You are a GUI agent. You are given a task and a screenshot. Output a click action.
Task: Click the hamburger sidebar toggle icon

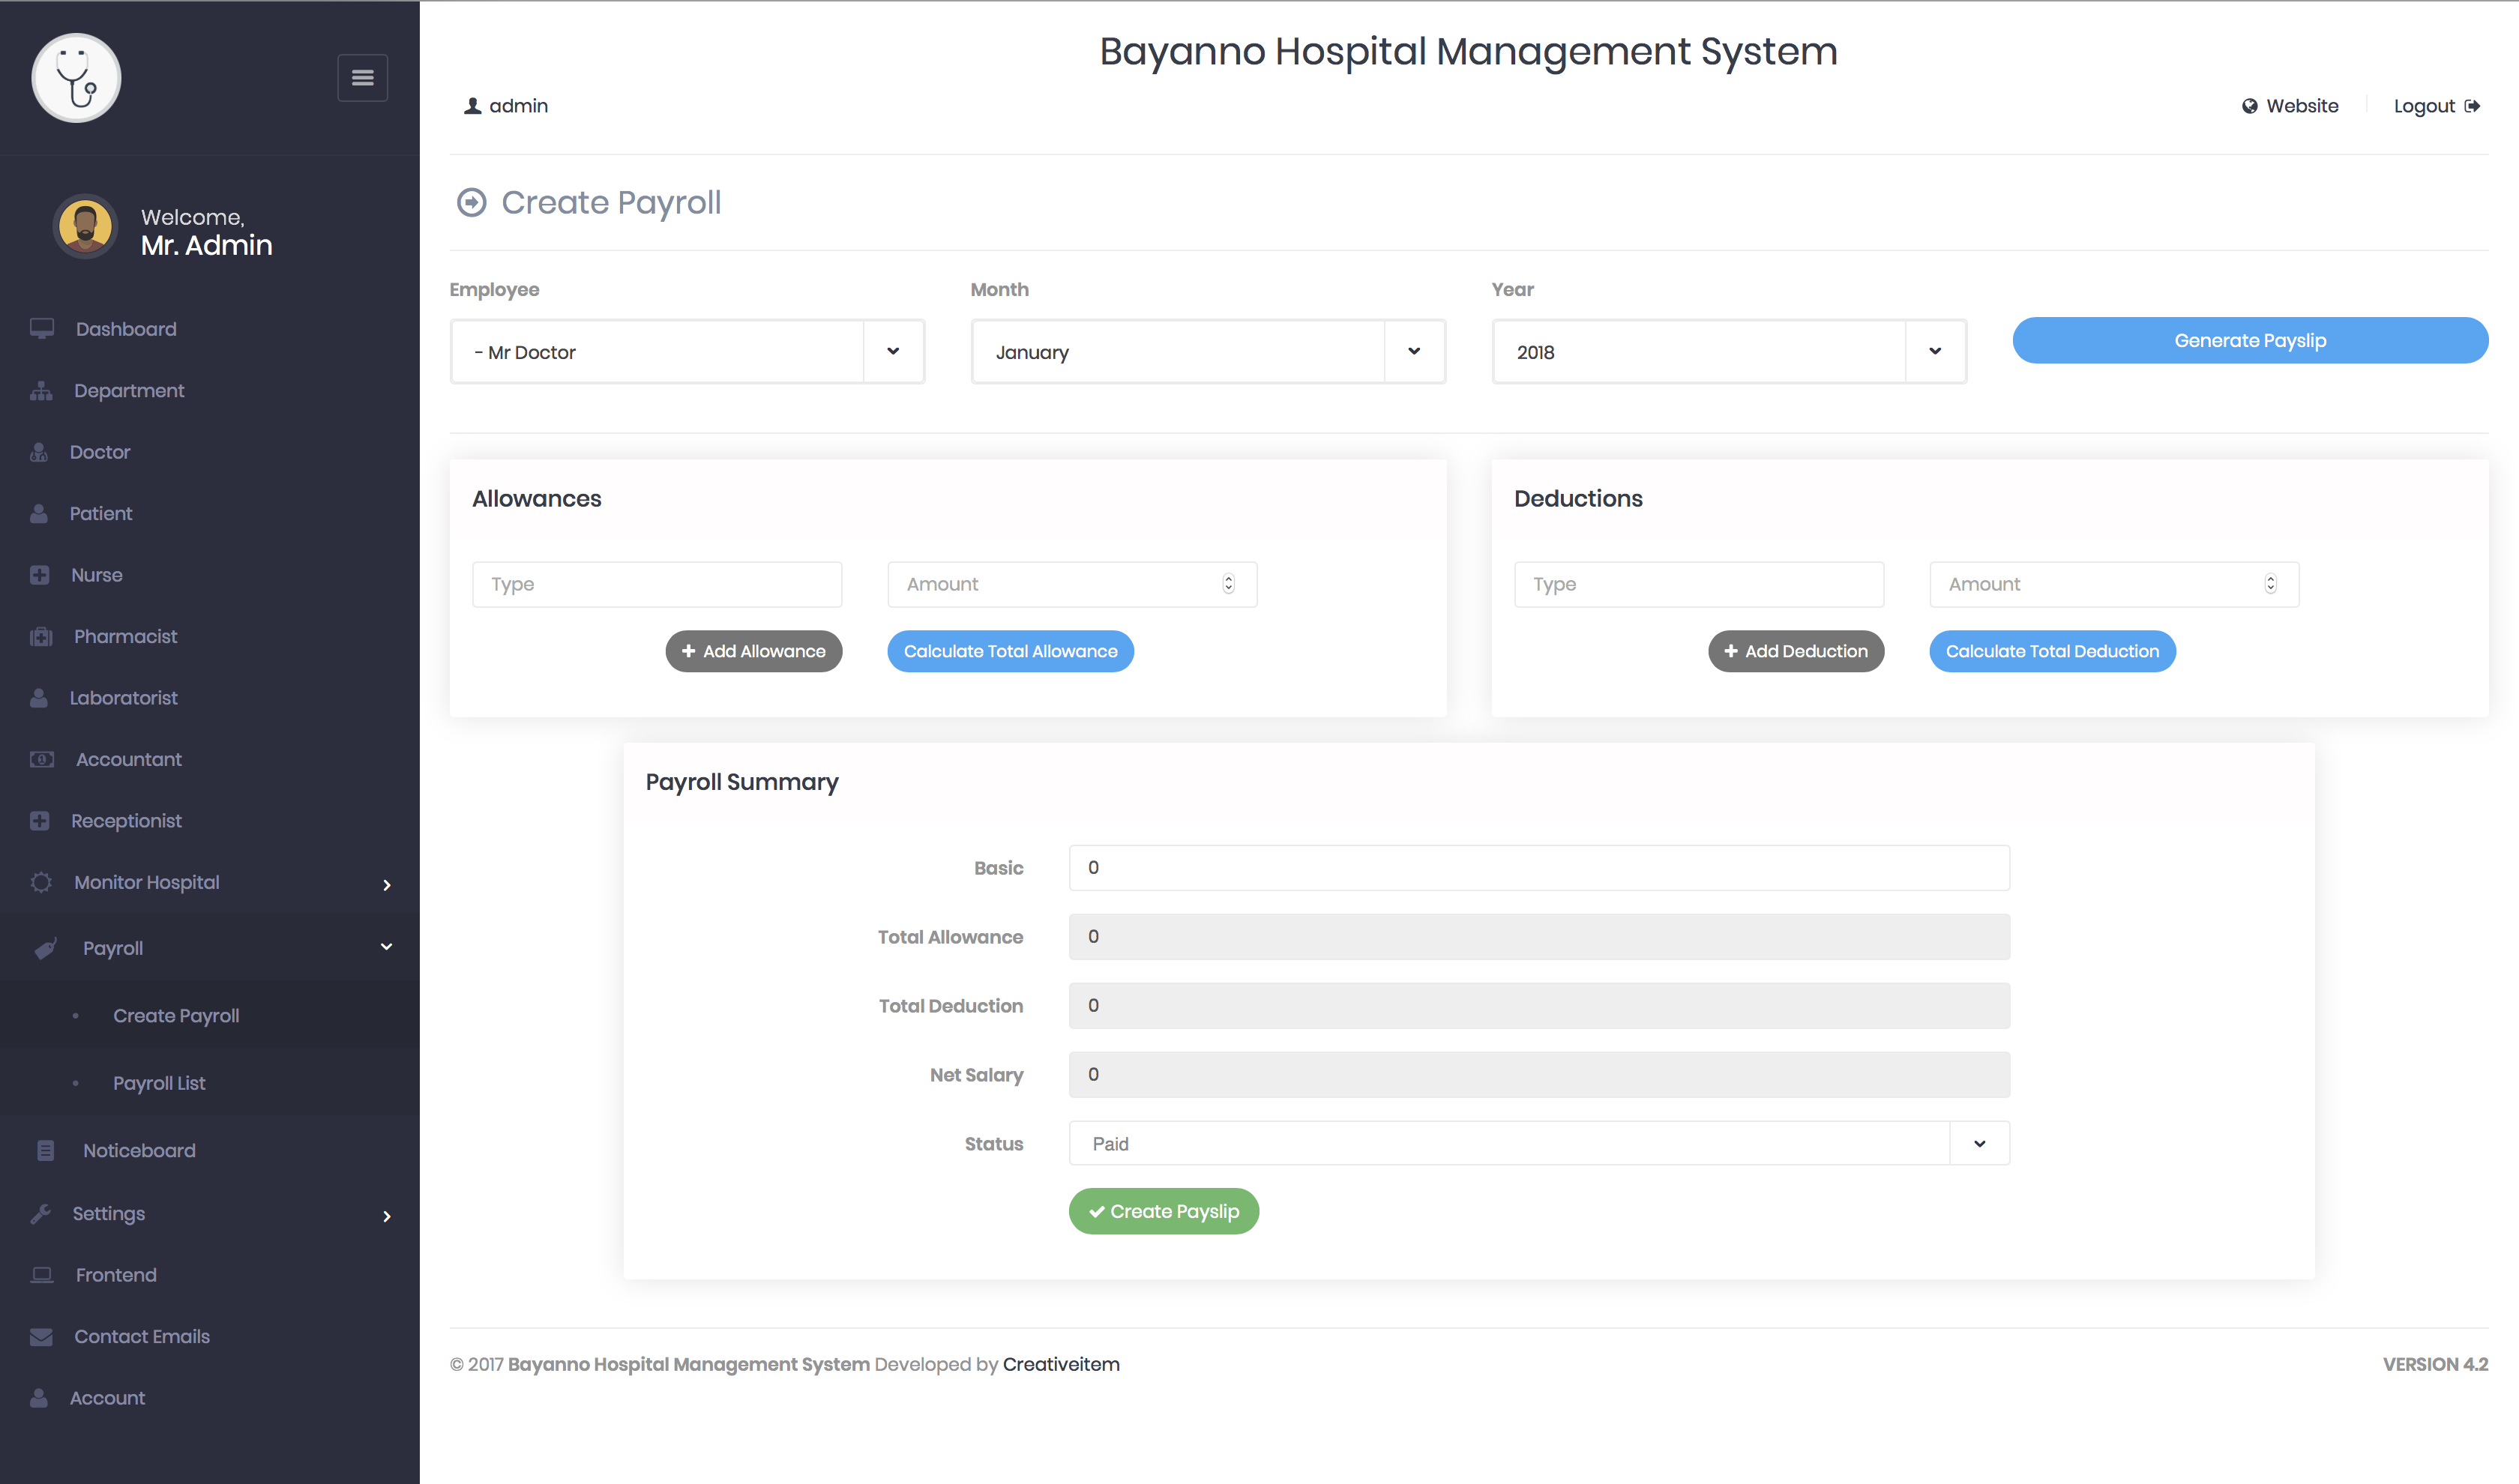click(x=362, y=78)
